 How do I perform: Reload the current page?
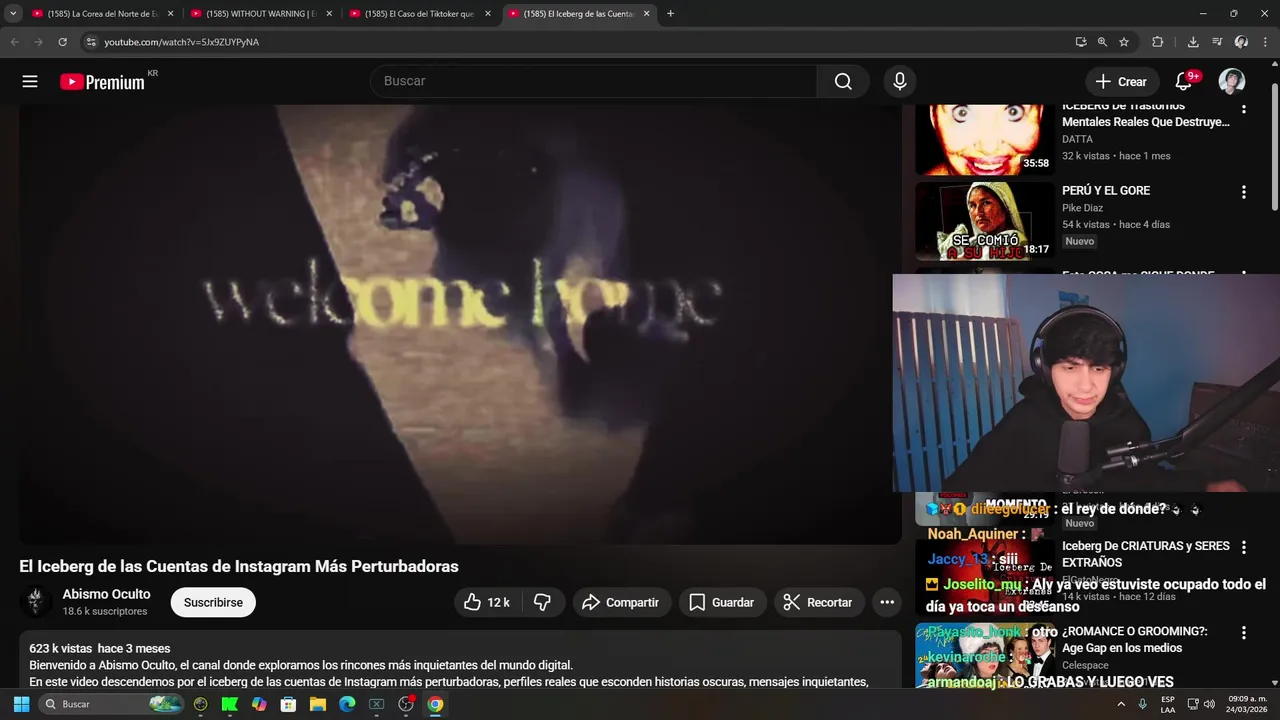[x=62, y=42]
